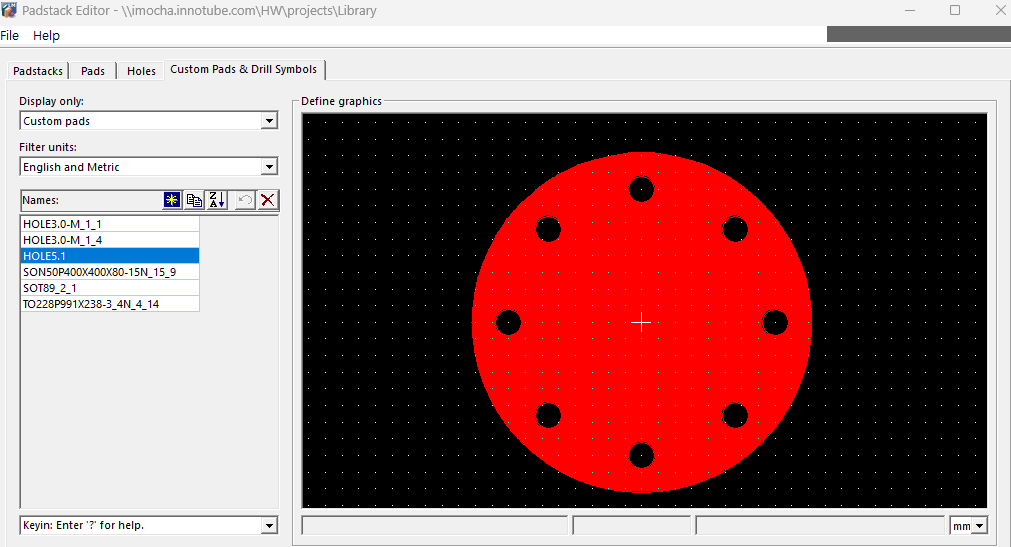Click the Keyin command input field
Screen dimensions: 1011x547
(x=138, y=526)
